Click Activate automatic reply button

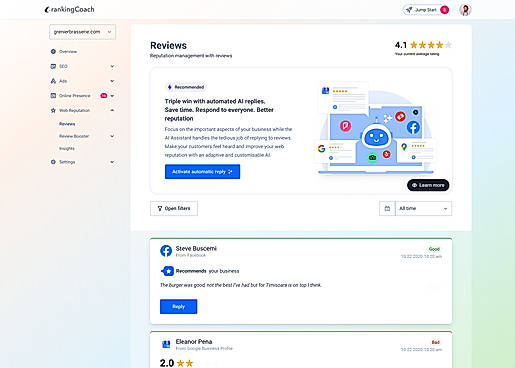pos(202,172)
